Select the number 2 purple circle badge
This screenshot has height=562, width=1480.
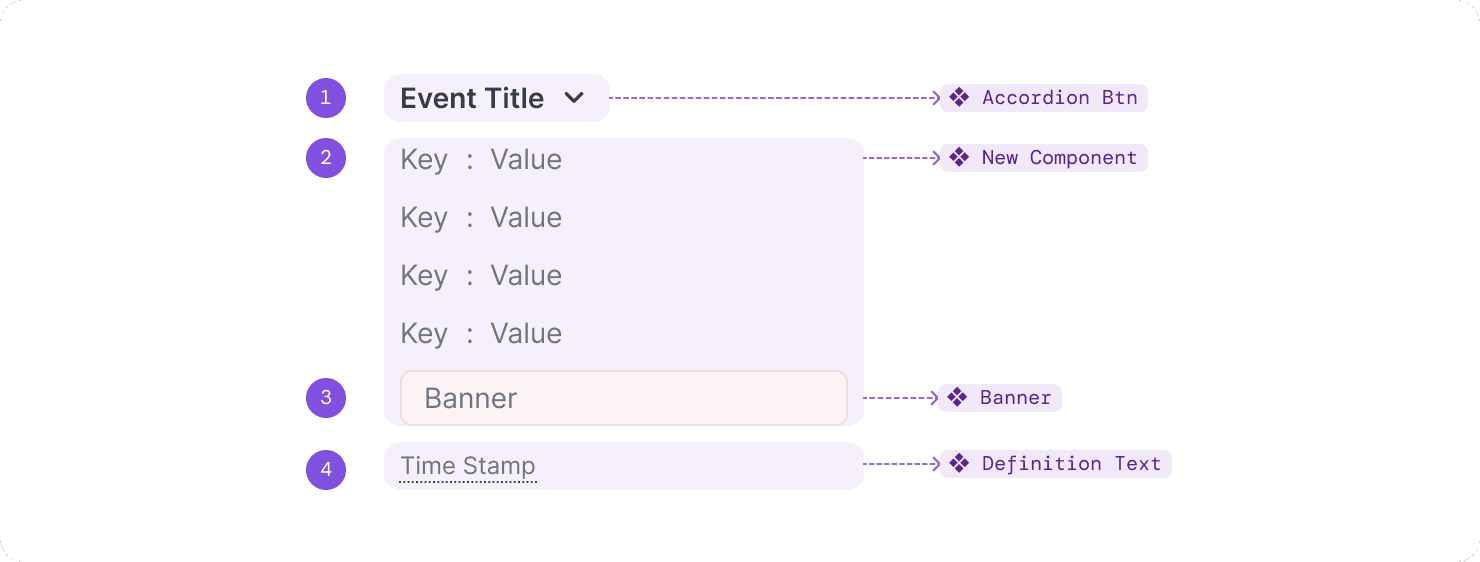(x=326, y=158)
